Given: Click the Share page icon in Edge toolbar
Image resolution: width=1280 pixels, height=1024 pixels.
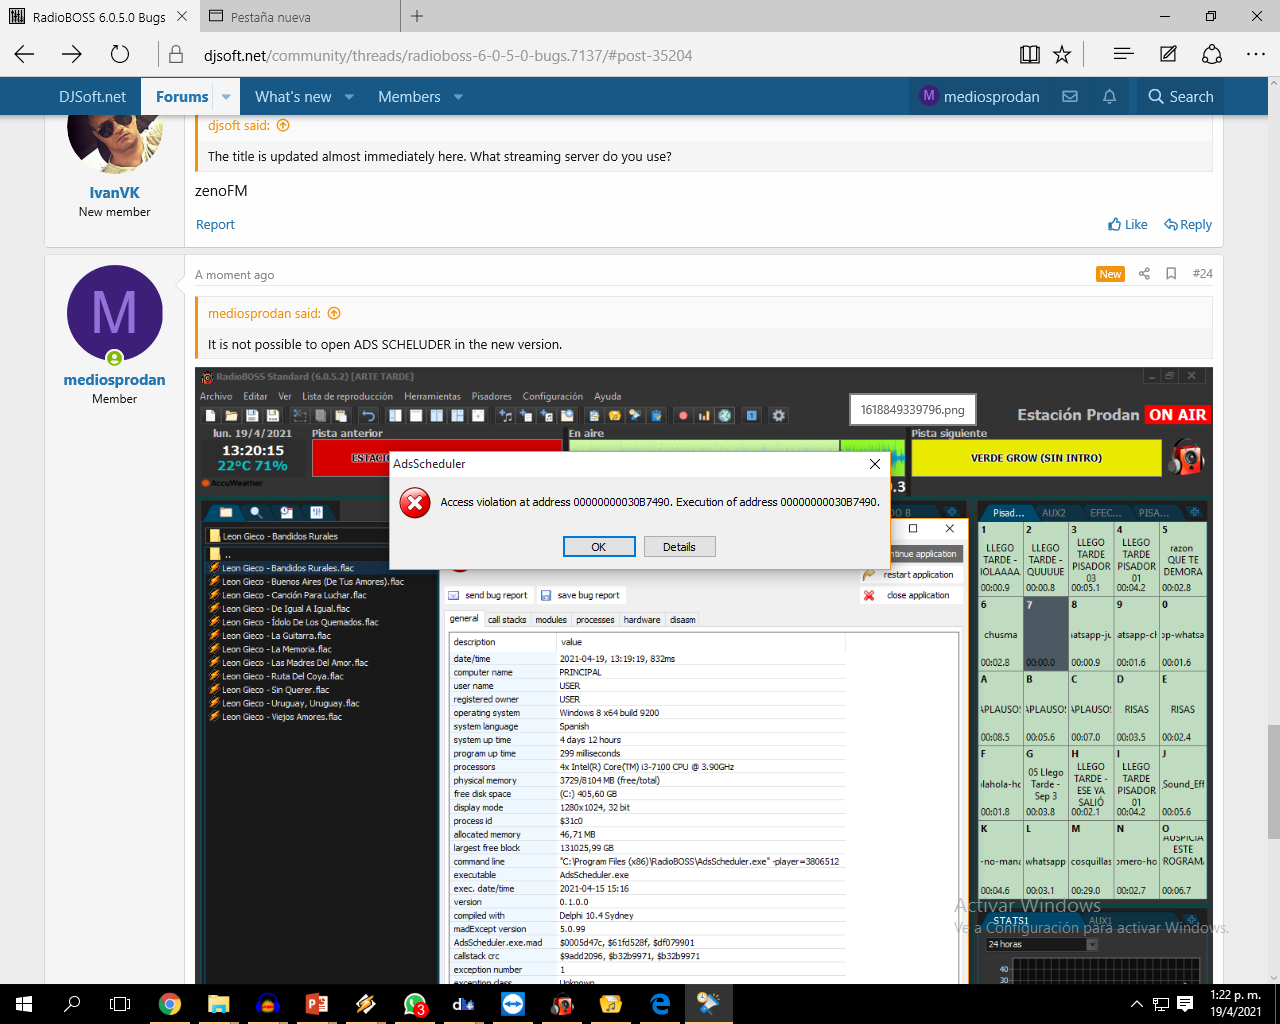Looking at the screenshot, I should pyautogui.click(x=1212, y=55).
